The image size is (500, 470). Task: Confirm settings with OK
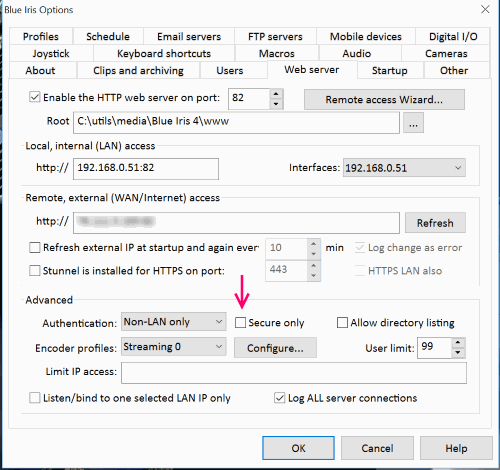298,448
